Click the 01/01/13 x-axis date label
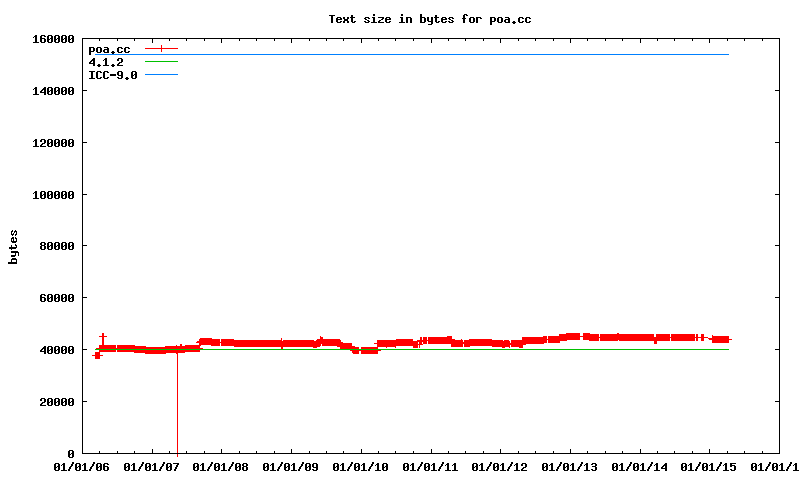 (x=570, y=467)
